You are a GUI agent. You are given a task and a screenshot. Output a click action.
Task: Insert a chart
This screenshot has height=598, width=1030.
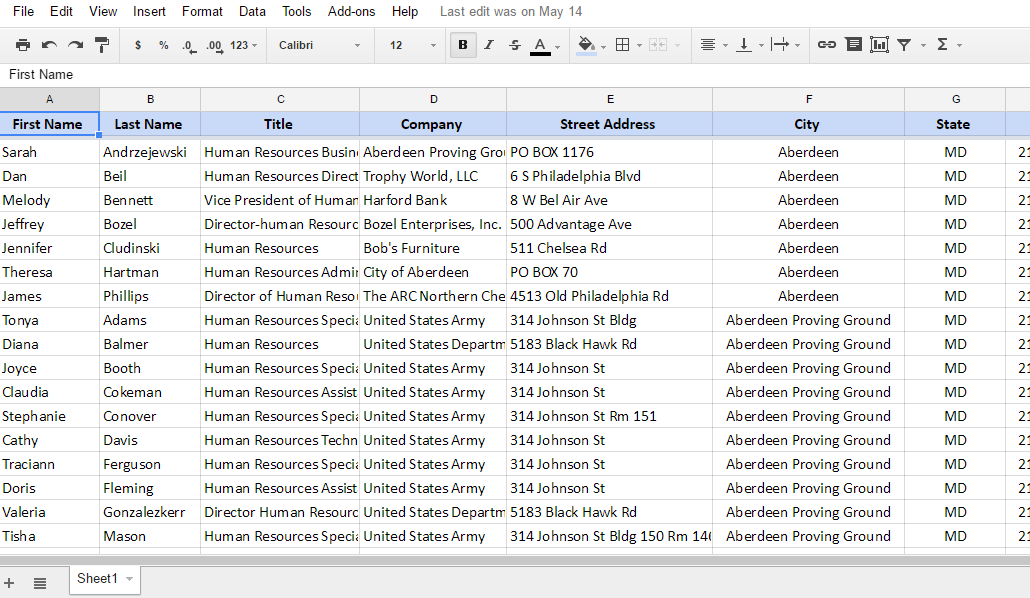[x=879, y=45]
